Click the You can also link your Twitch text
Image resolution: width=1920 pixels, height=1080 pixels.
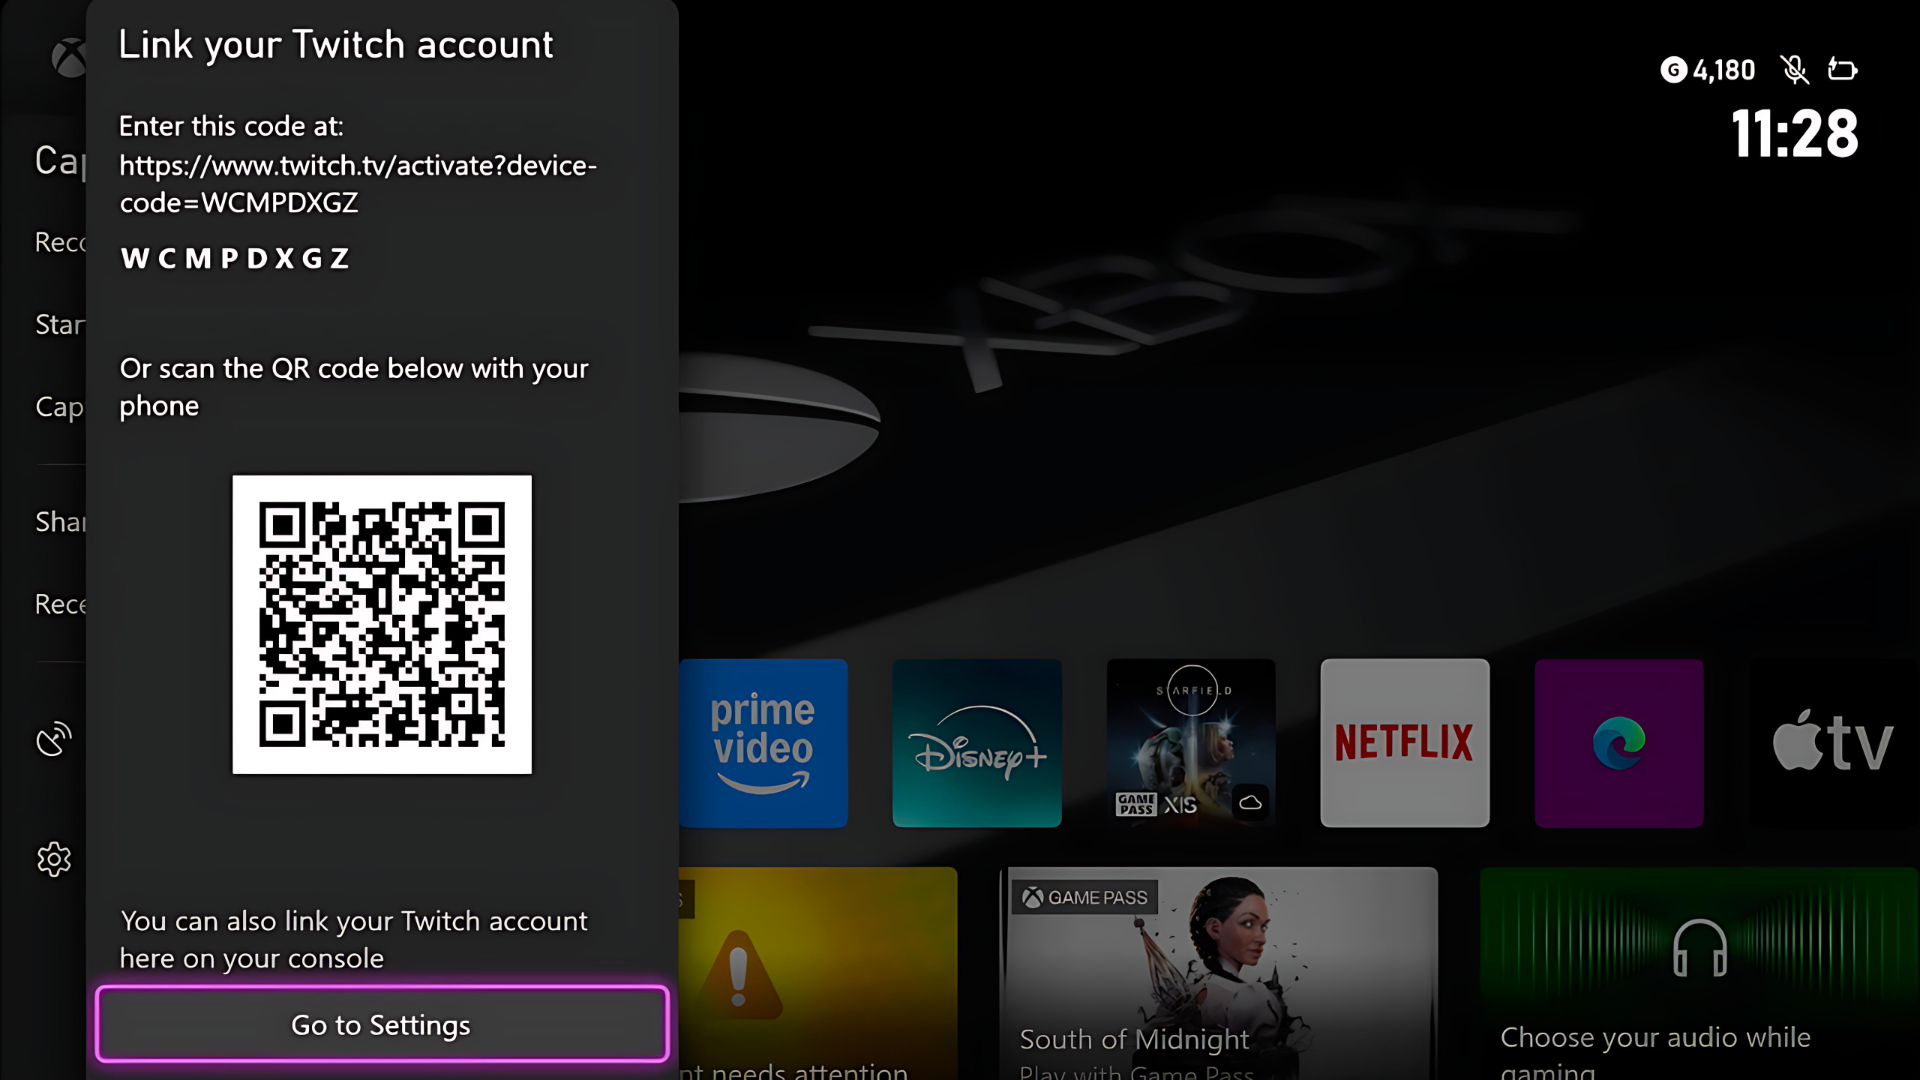point(354,939)
